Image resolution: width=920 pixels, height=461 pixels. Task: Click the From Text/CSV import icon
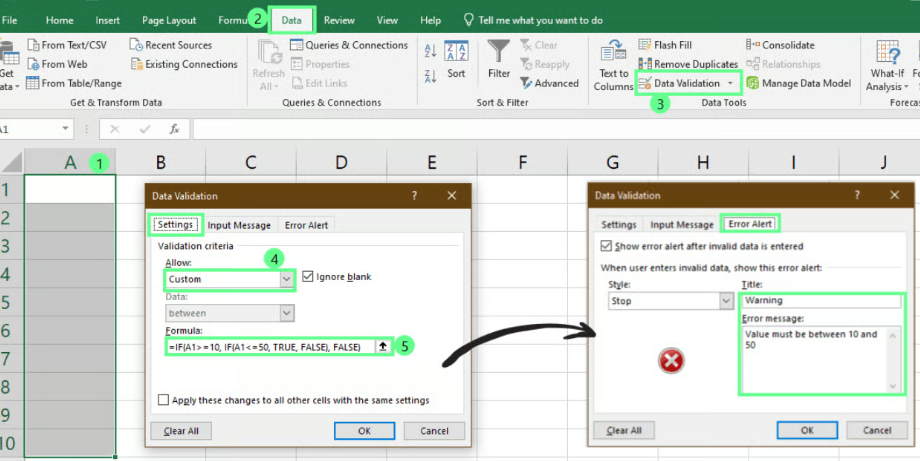(x=32, y=45)
